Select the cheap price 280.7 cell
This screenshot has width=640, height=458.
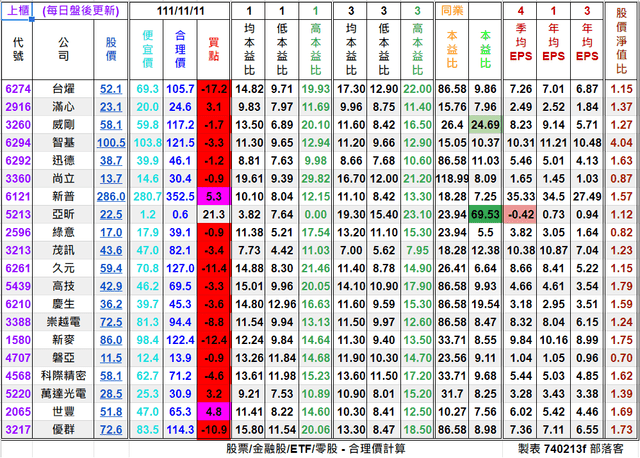pyautogui.click(x=147, y=197)
